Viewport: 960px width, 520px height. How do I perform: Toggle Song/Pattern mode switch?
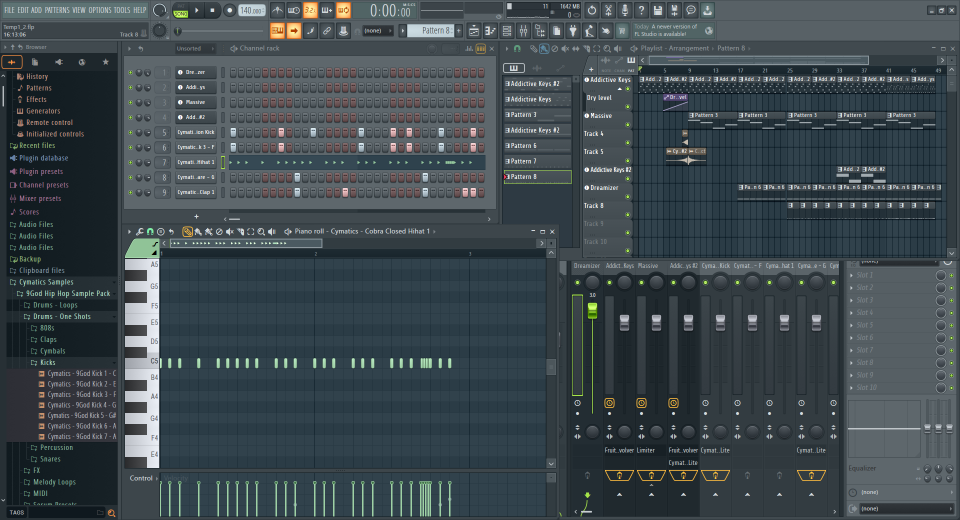[x=180, y=10]
